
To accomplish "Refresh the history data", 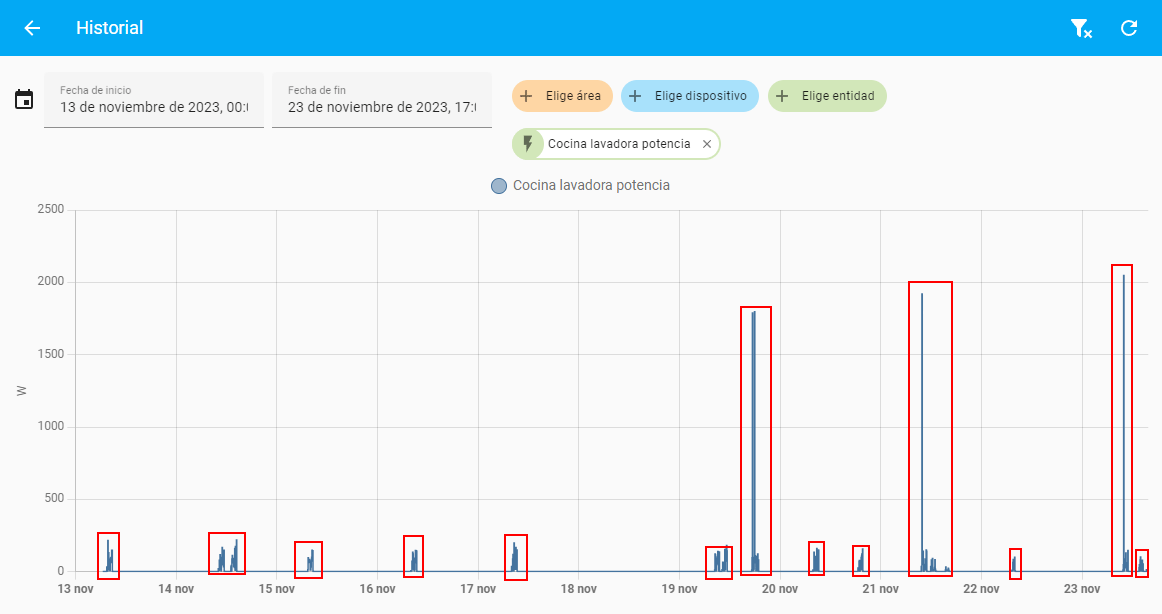I will [x=1129, y=28].
